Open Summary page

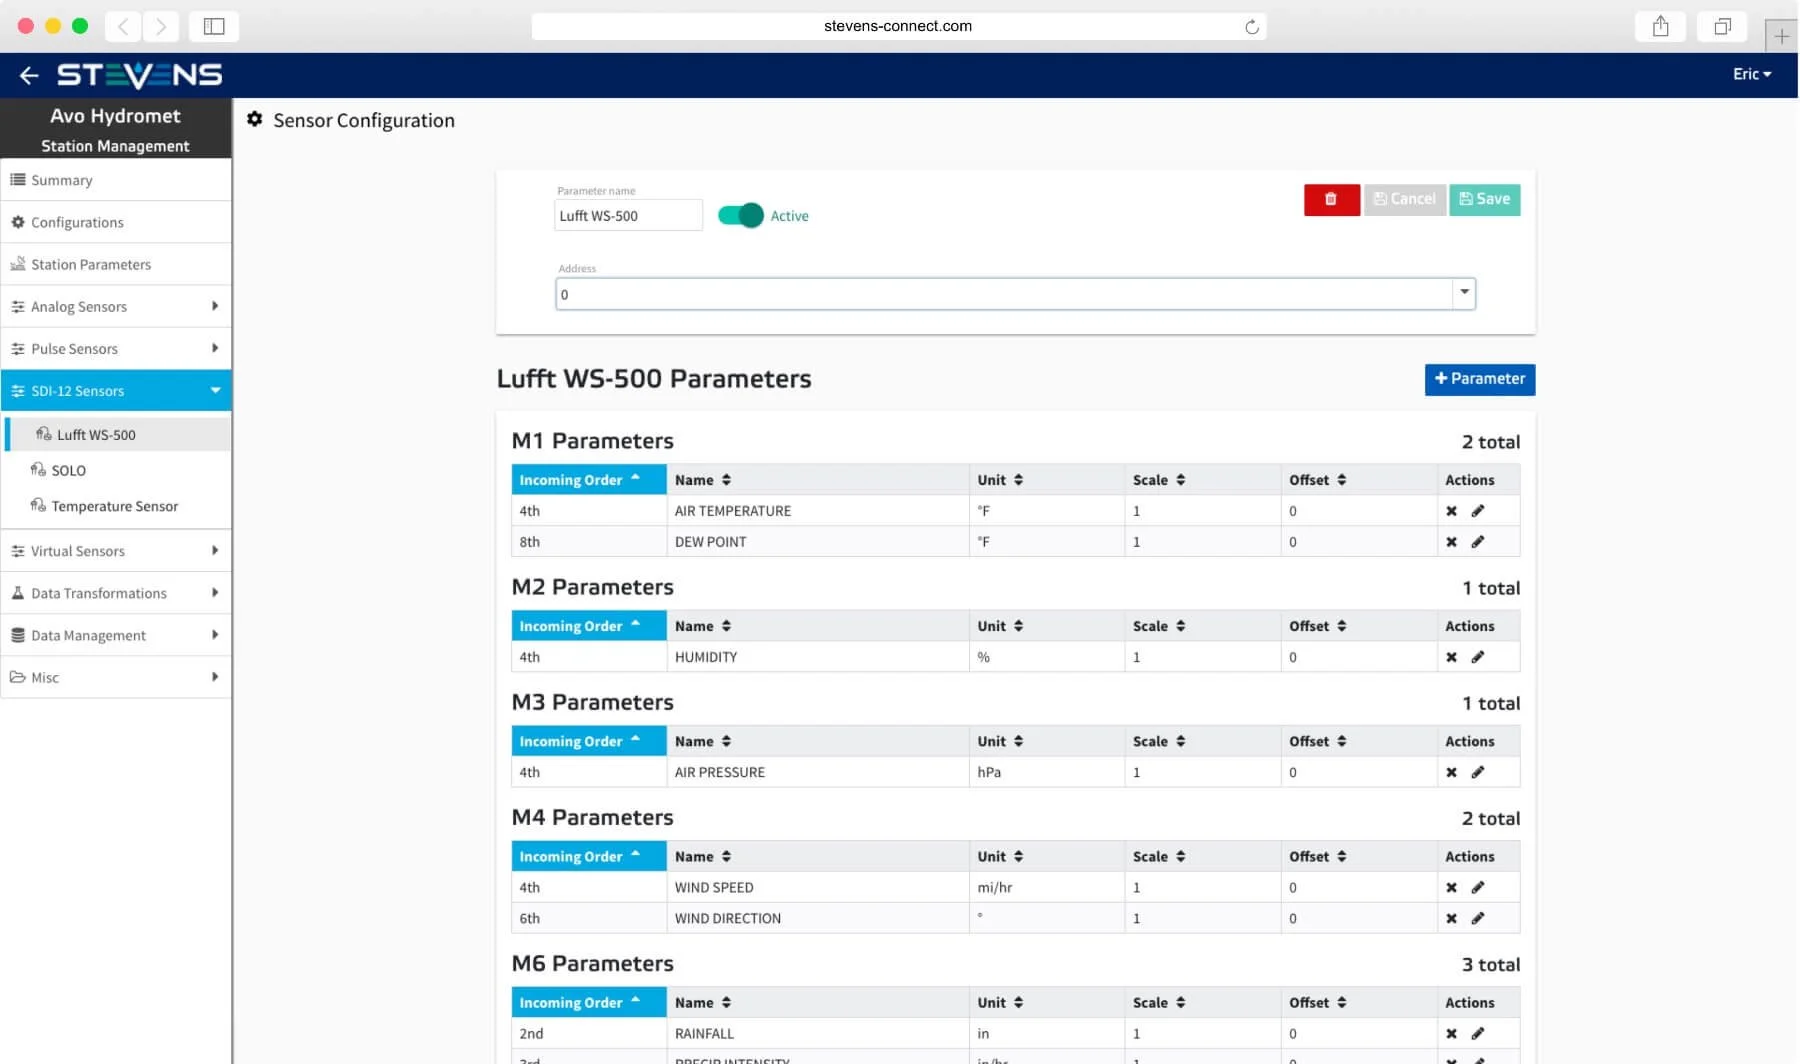(x=116, y=180)
